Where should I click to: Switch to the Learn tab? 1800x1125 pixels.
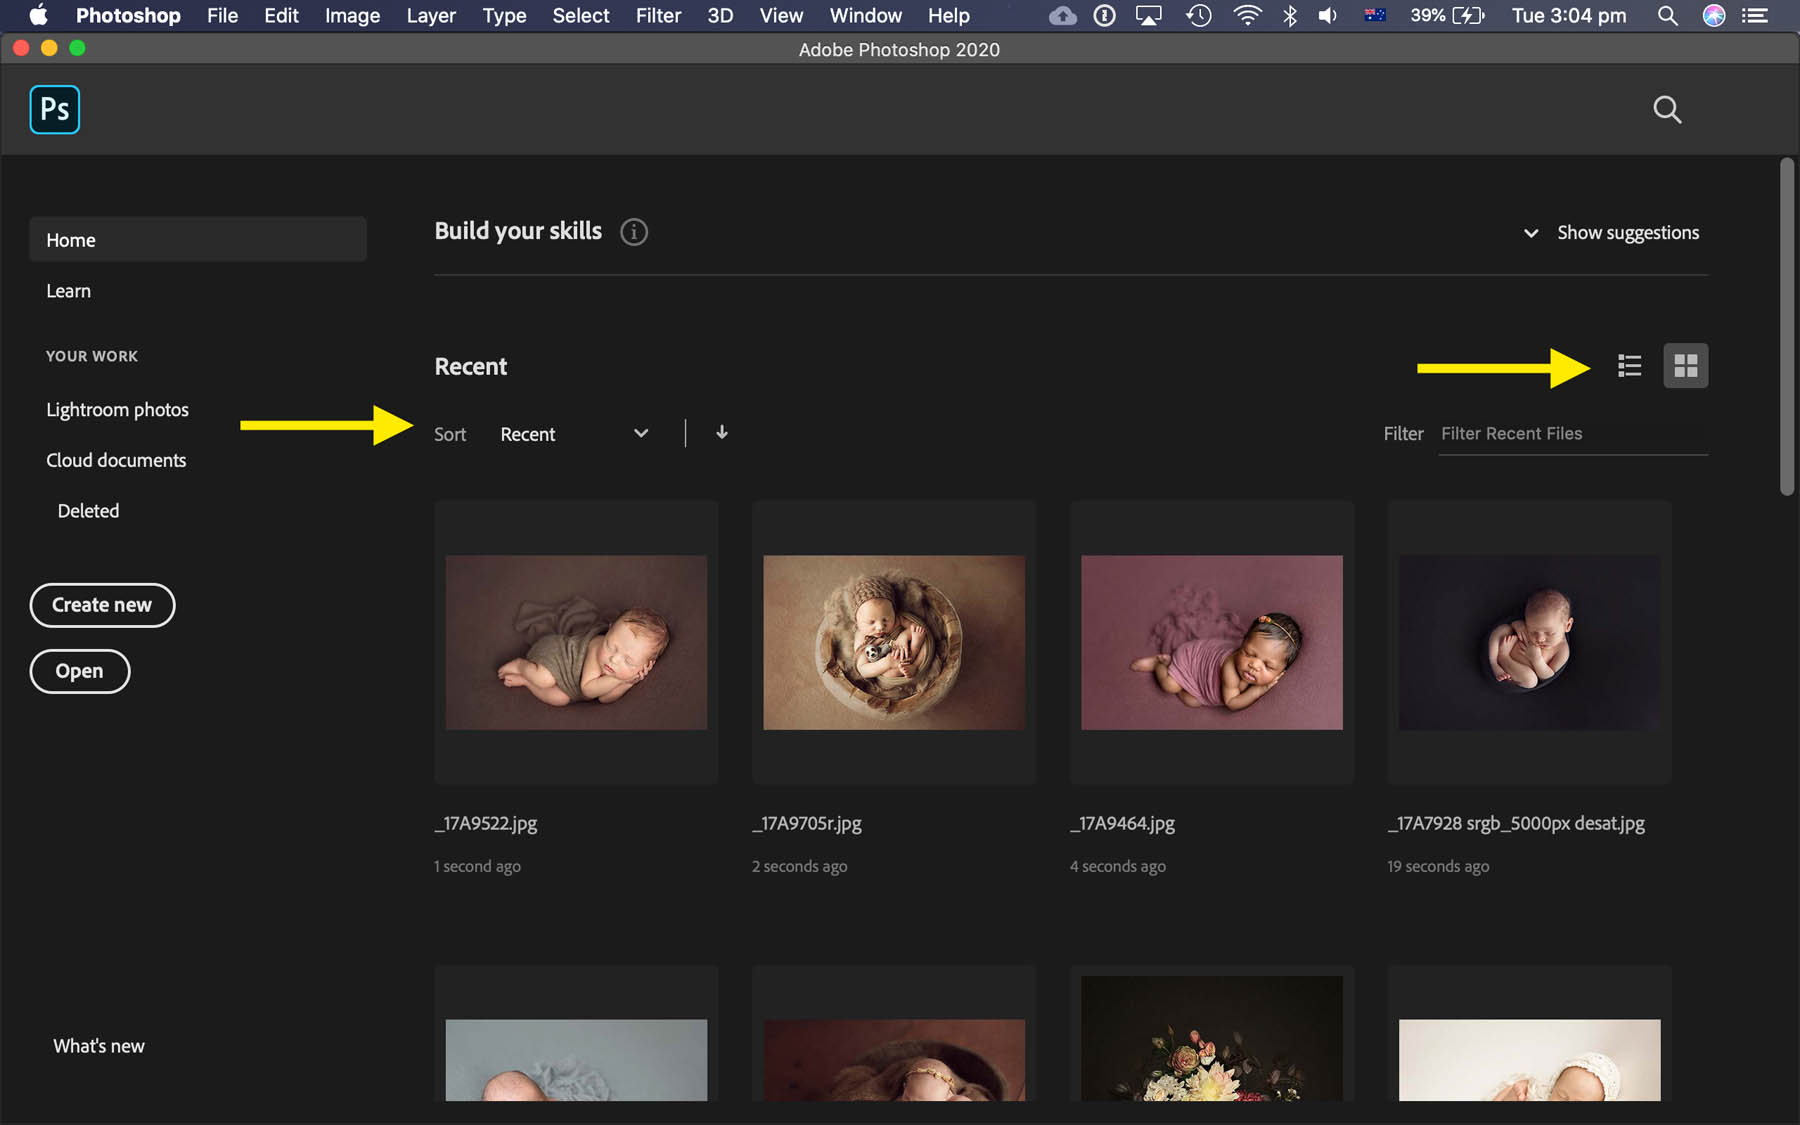68,290
